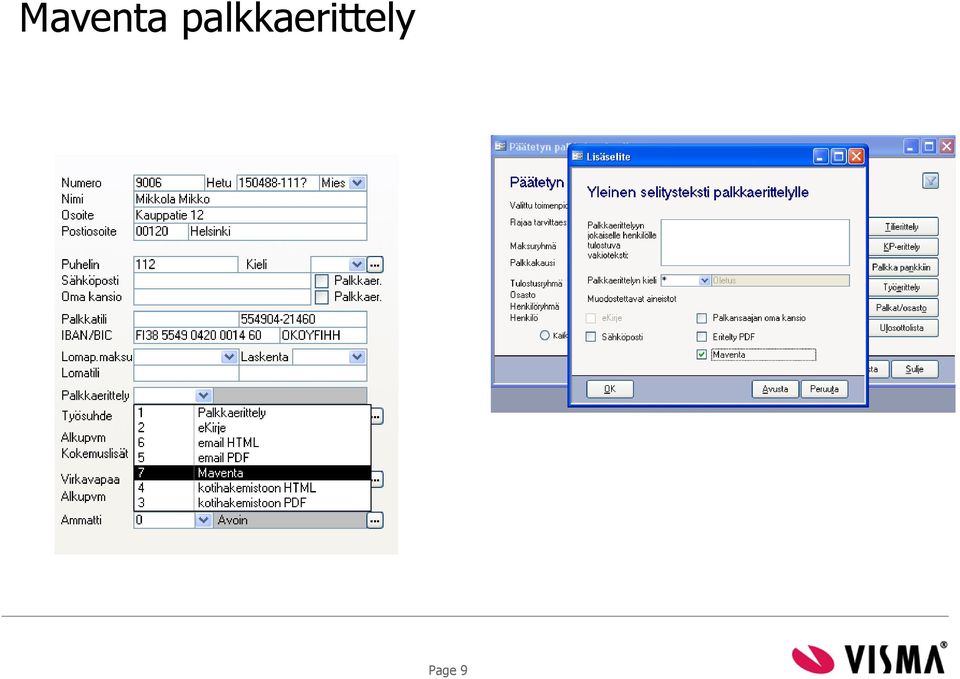Image resolution: width=960 pixels, height=679 pixels.
Task: Click the vakioteksti text area in Lisäselite
Action: 755,242
